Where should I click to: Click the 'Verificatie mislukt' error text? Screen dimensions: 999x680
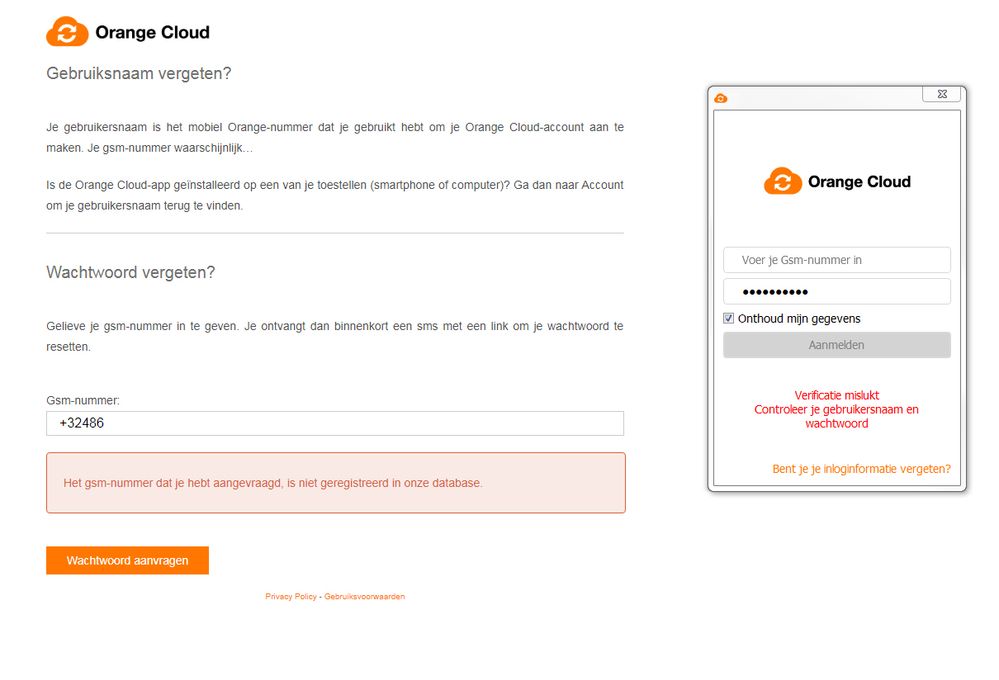(837, 395)
